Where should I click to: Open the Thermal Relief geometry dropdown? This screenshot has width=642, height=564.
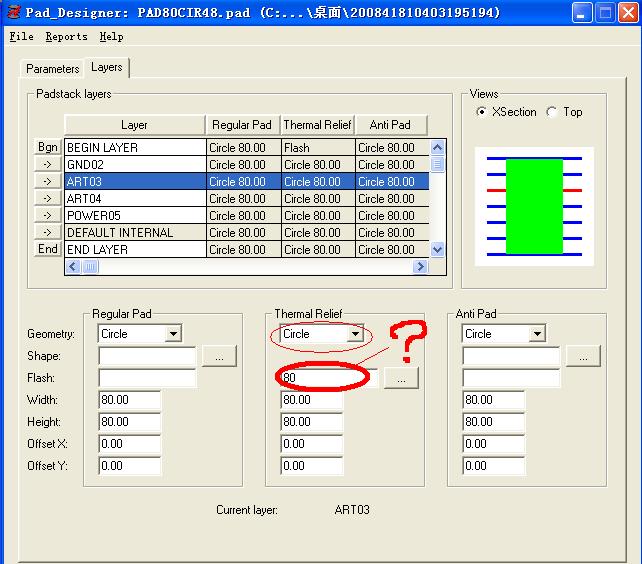click(355, 333)
